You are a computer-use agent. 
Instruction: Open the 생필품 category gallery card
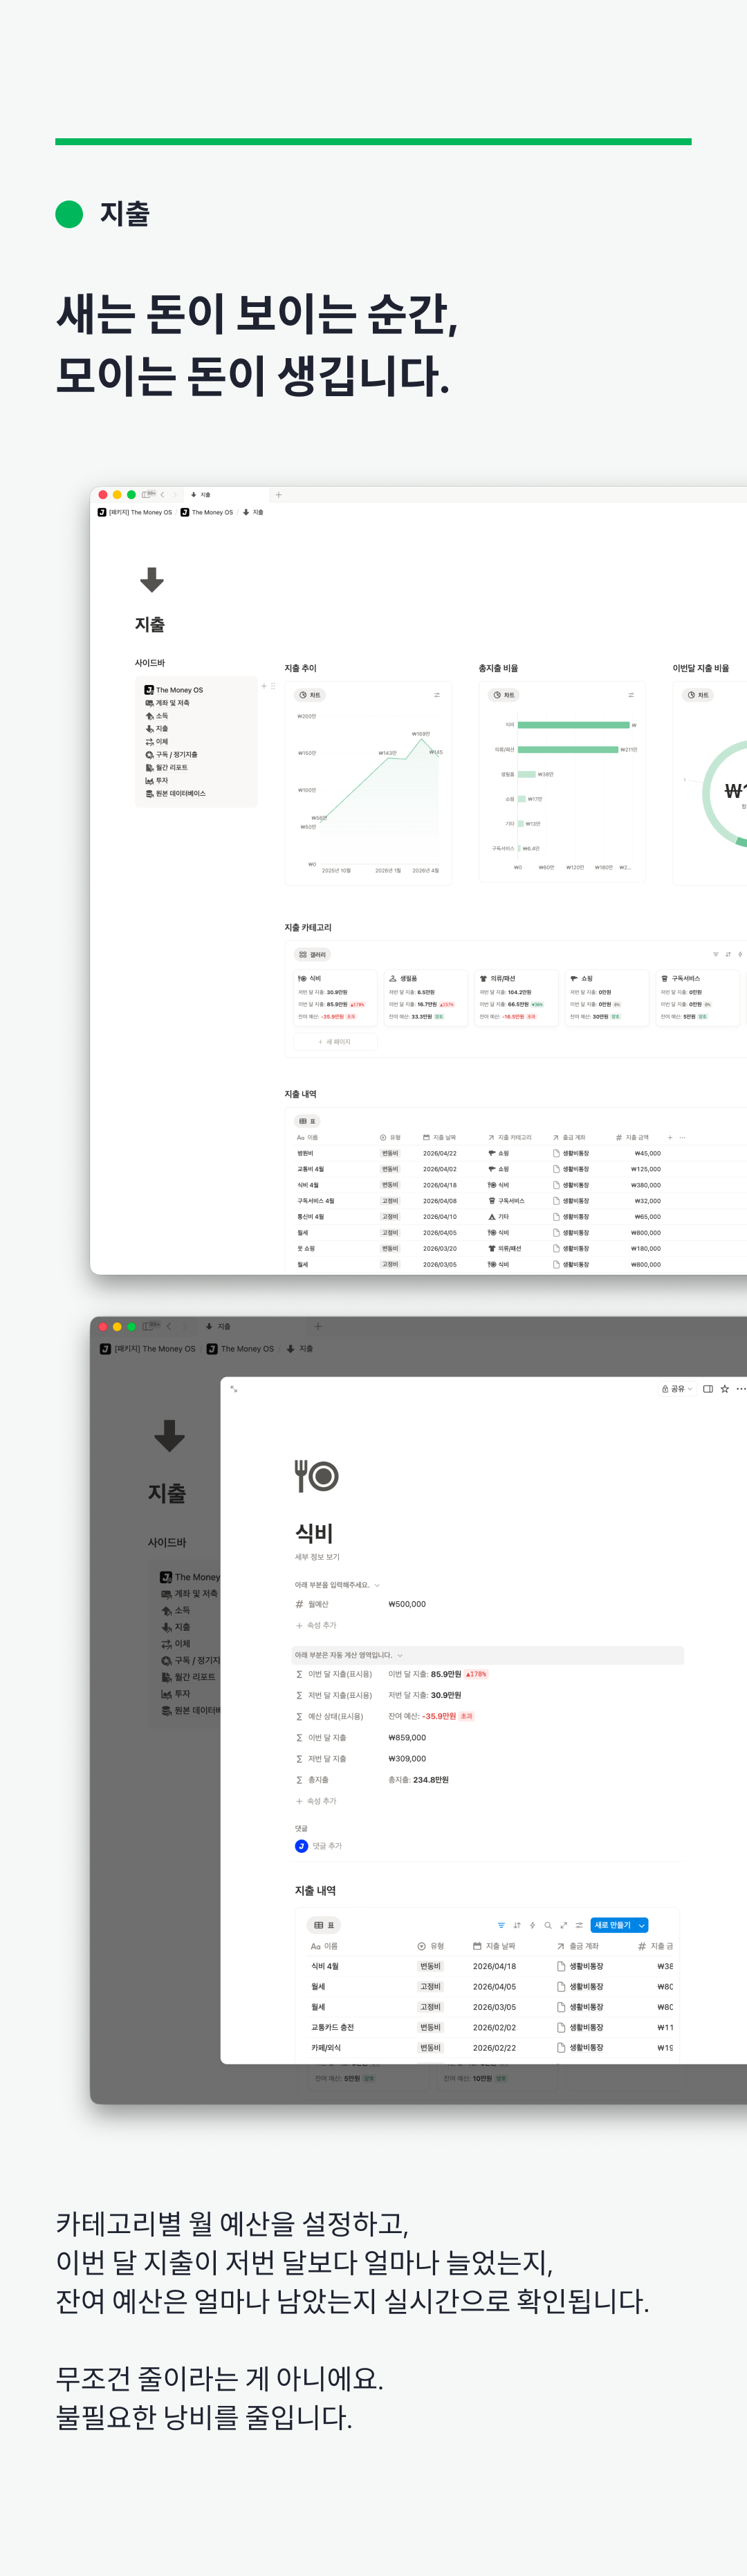coord(425,998)
